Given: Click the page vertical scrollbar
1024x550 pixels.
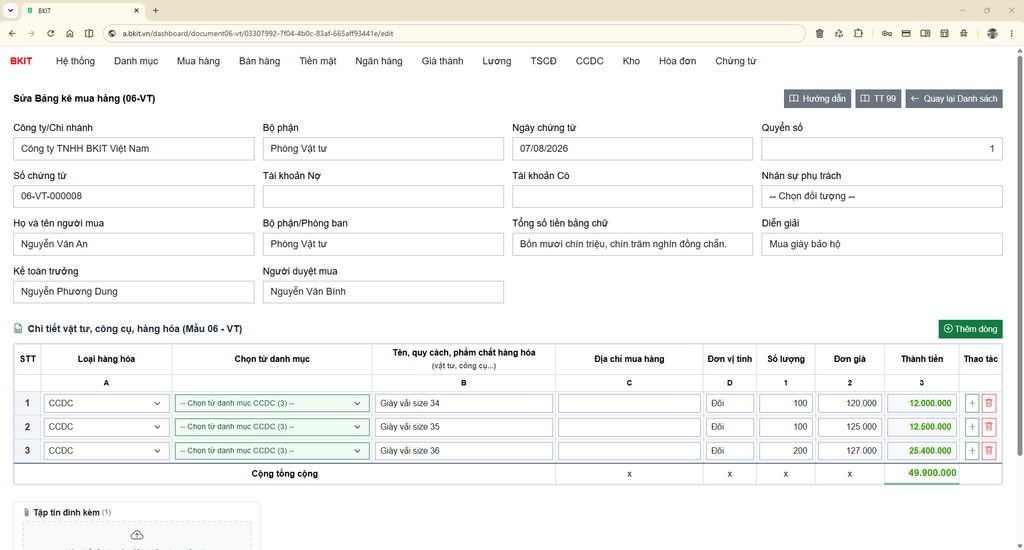Looking at the screenshot, I should [1019, 255].
